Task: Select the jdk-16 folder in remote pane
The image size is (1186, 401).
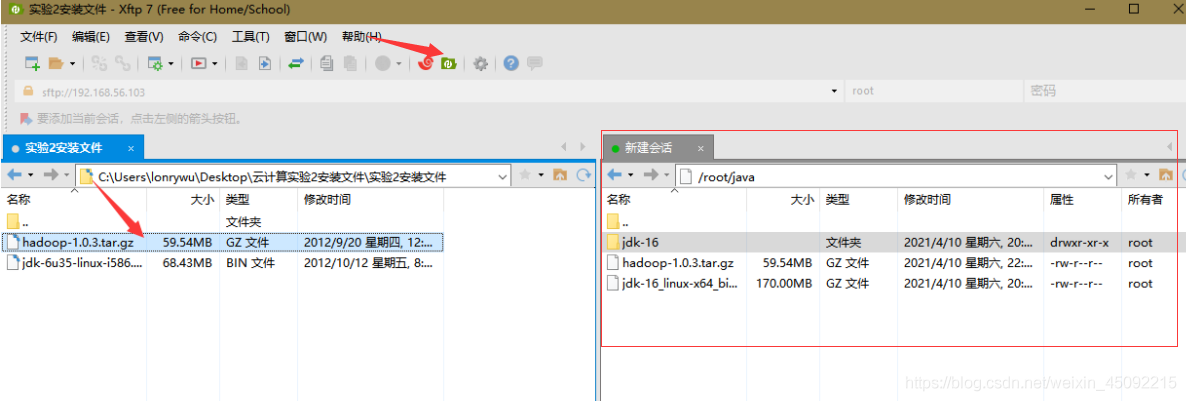Action: pyautogui.click(x=640, y=242)
